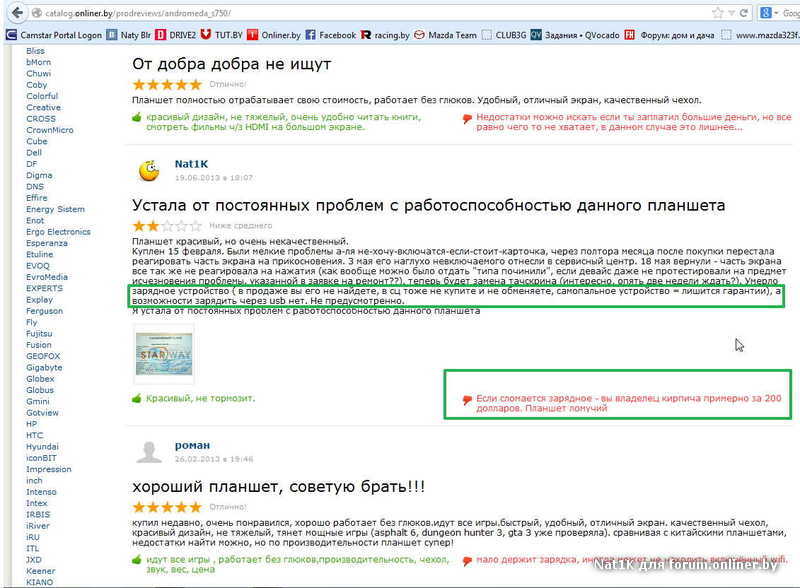Screen dimensions: 800x588
Task: Pick the GEOFOX brand link
Action: coord(43,356)
